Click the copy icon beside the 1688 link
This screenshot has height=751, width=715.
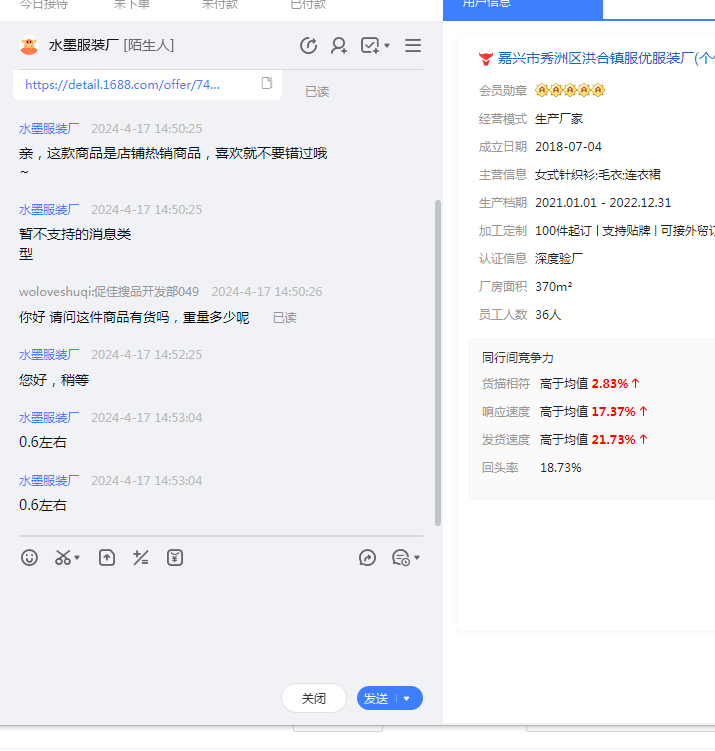[267, 84]
